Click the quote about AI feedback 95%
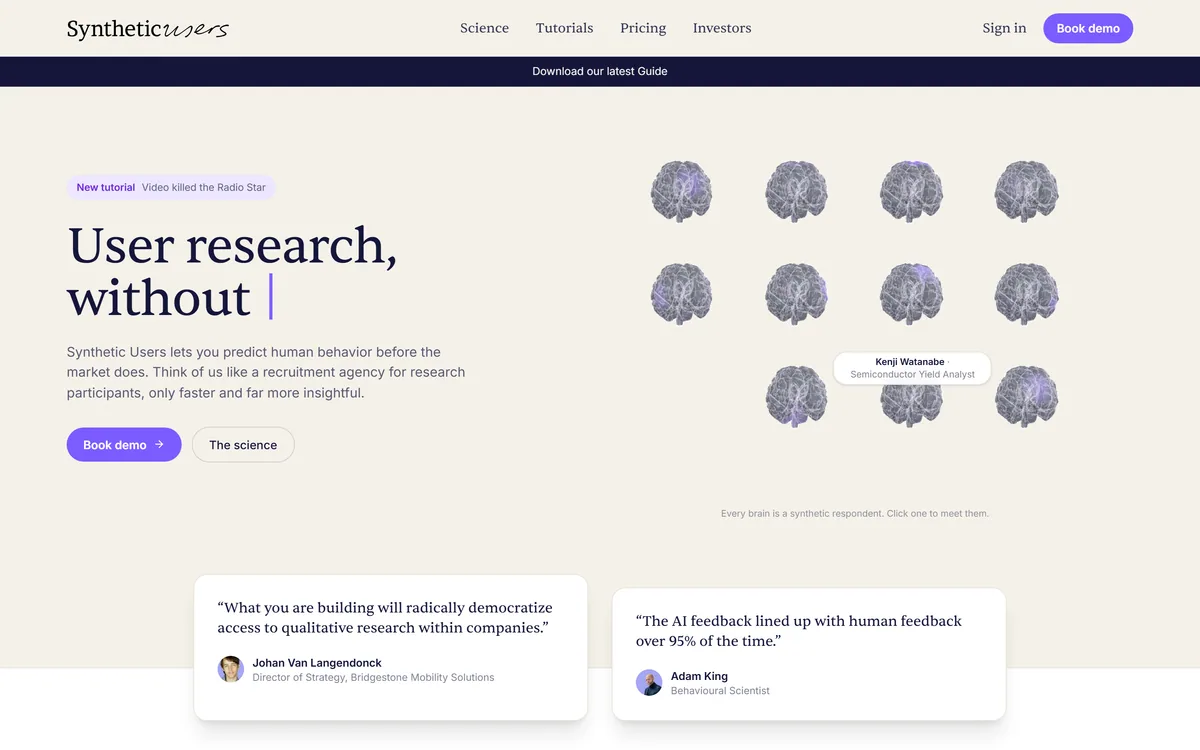Screen dimensions: 1200x750 tap(799, 631)
